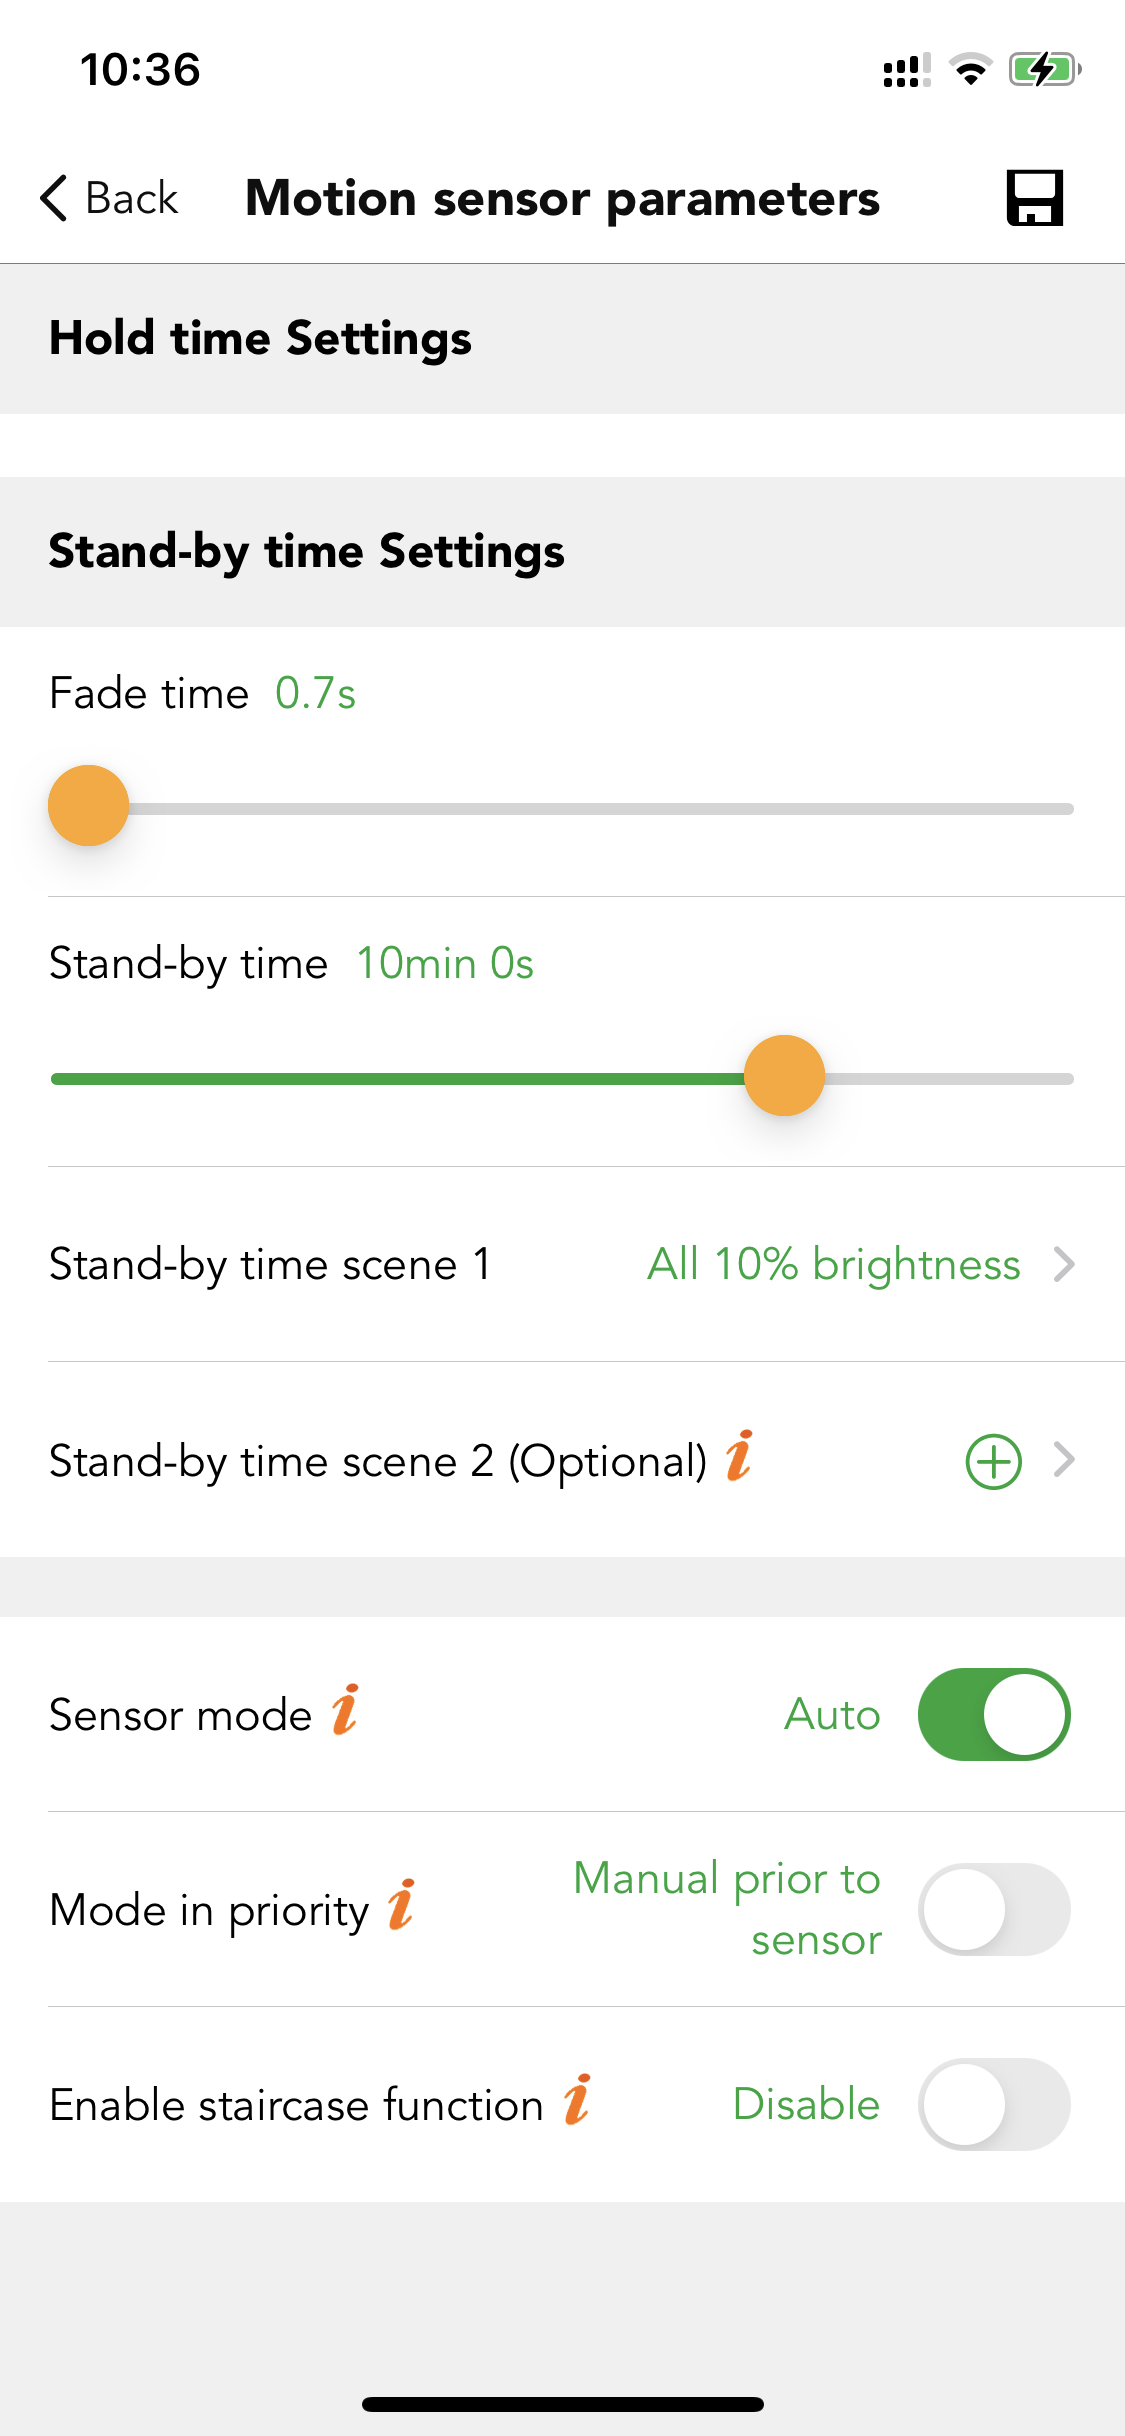The image size is (1125, 2436).
Task: Show Sensor mode info tooltip
Action: pyautogui.click(x=345, y=1710)
